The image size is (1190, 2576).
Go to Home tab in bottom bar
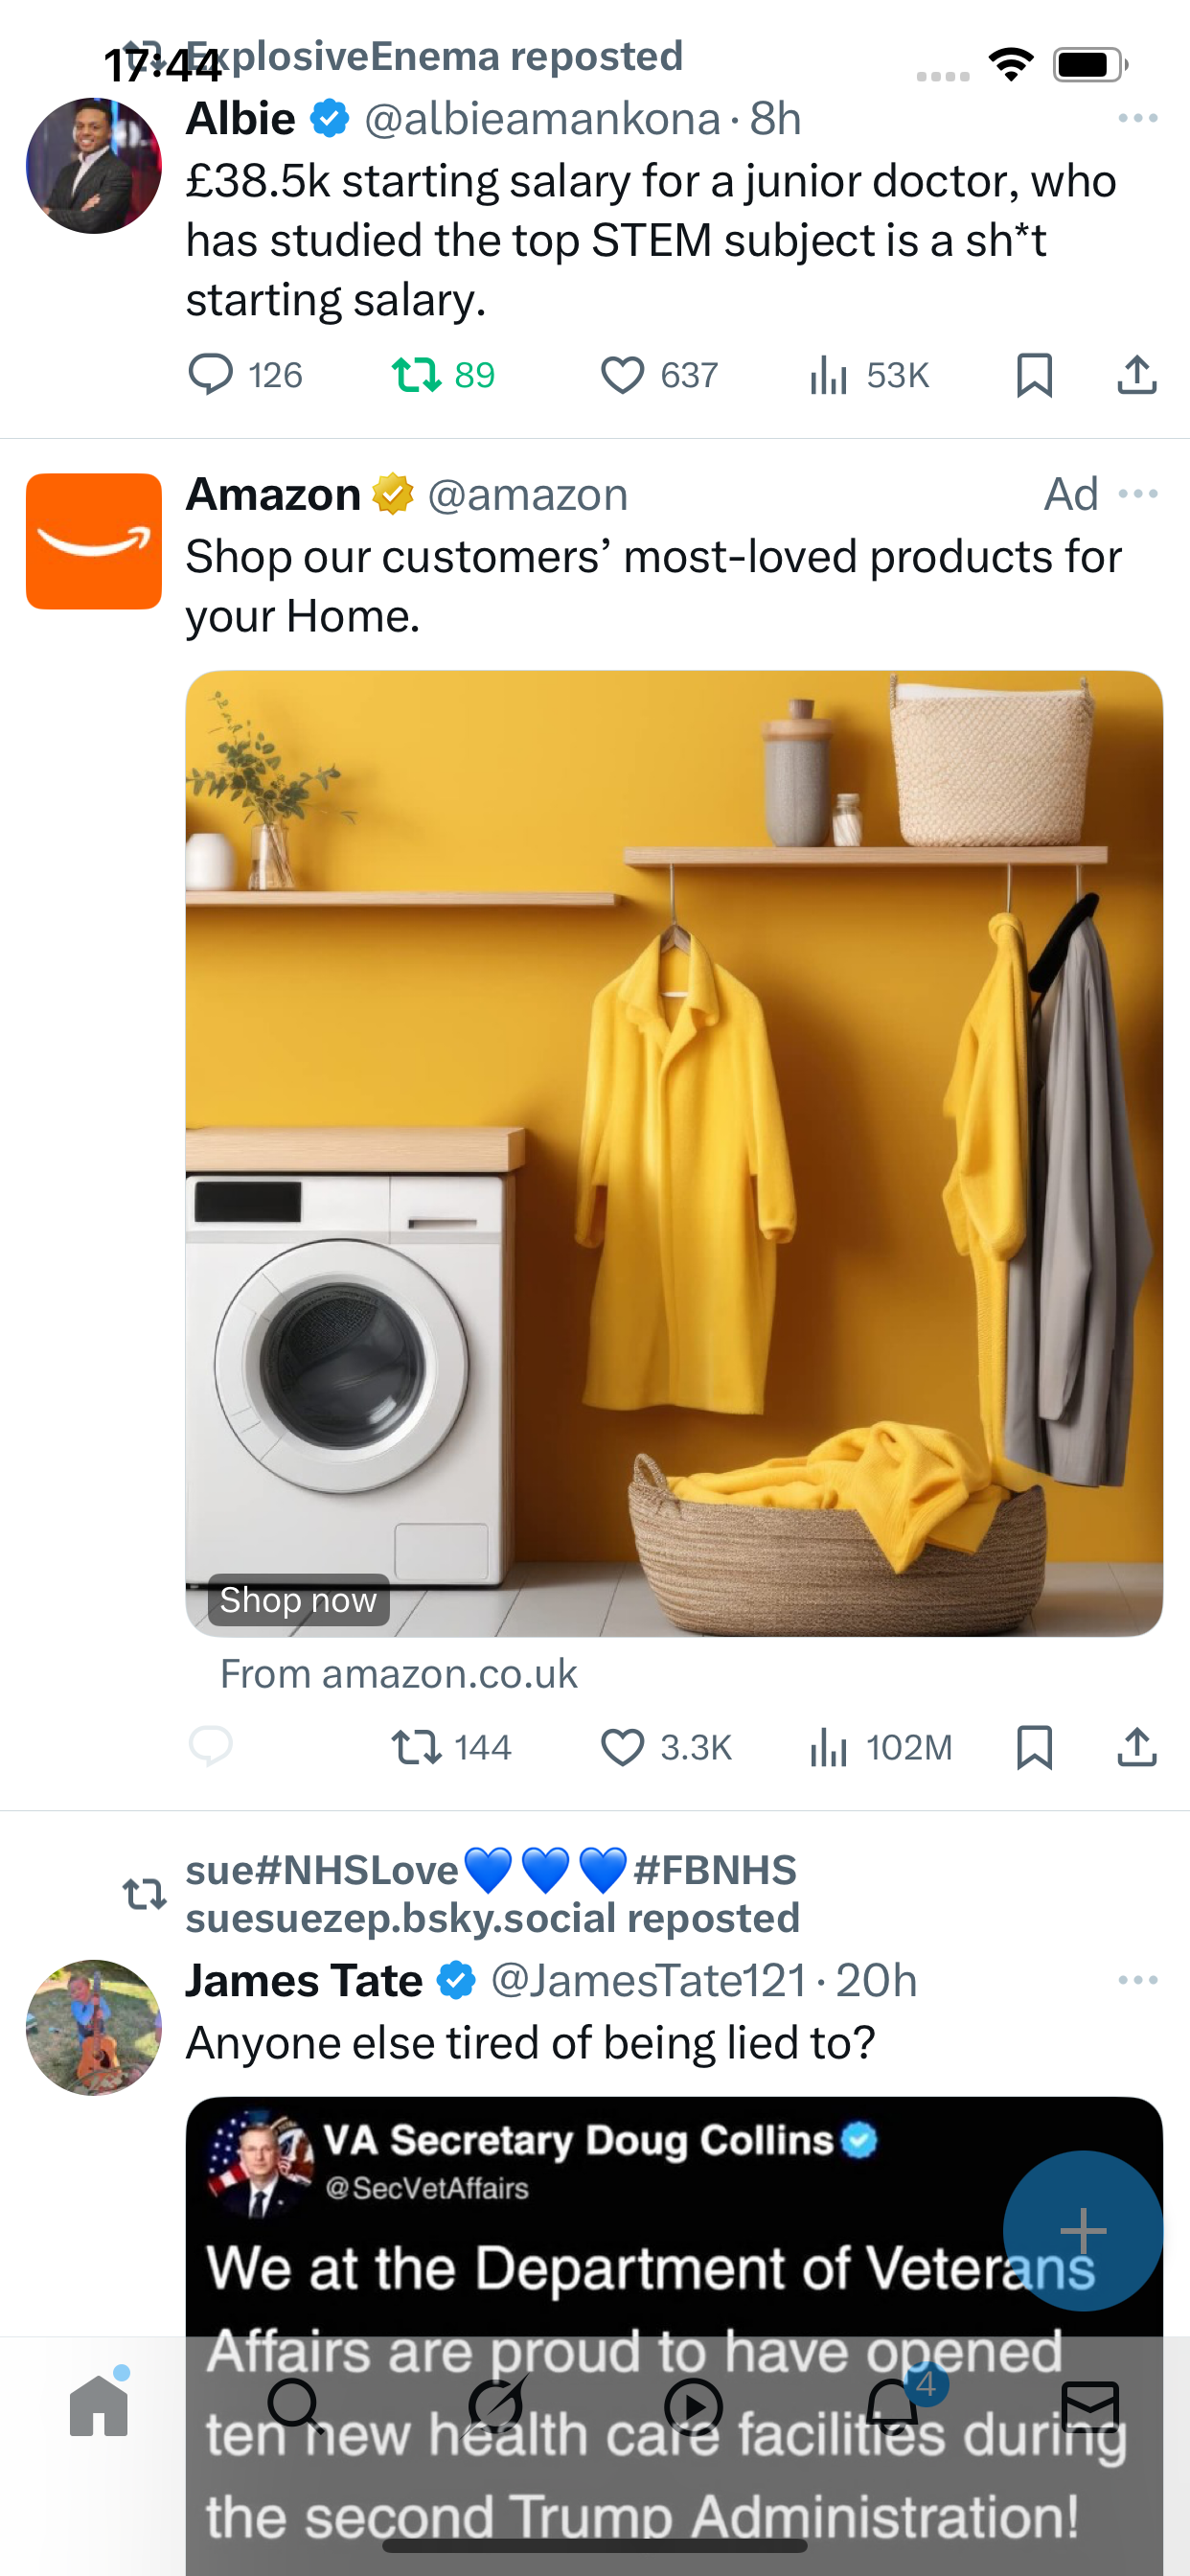[x=99, y=2404]
